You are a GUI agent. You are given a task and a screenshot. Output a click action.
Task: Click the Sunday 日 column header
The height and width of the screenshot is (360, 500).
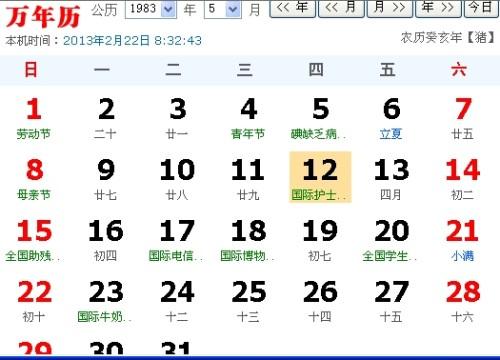click(x=31, y=70)
